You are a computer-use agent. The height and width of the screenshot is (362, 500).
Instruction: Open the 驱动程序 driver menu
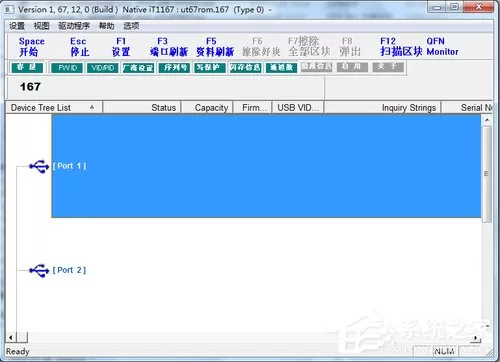click(x=74, y=26)
